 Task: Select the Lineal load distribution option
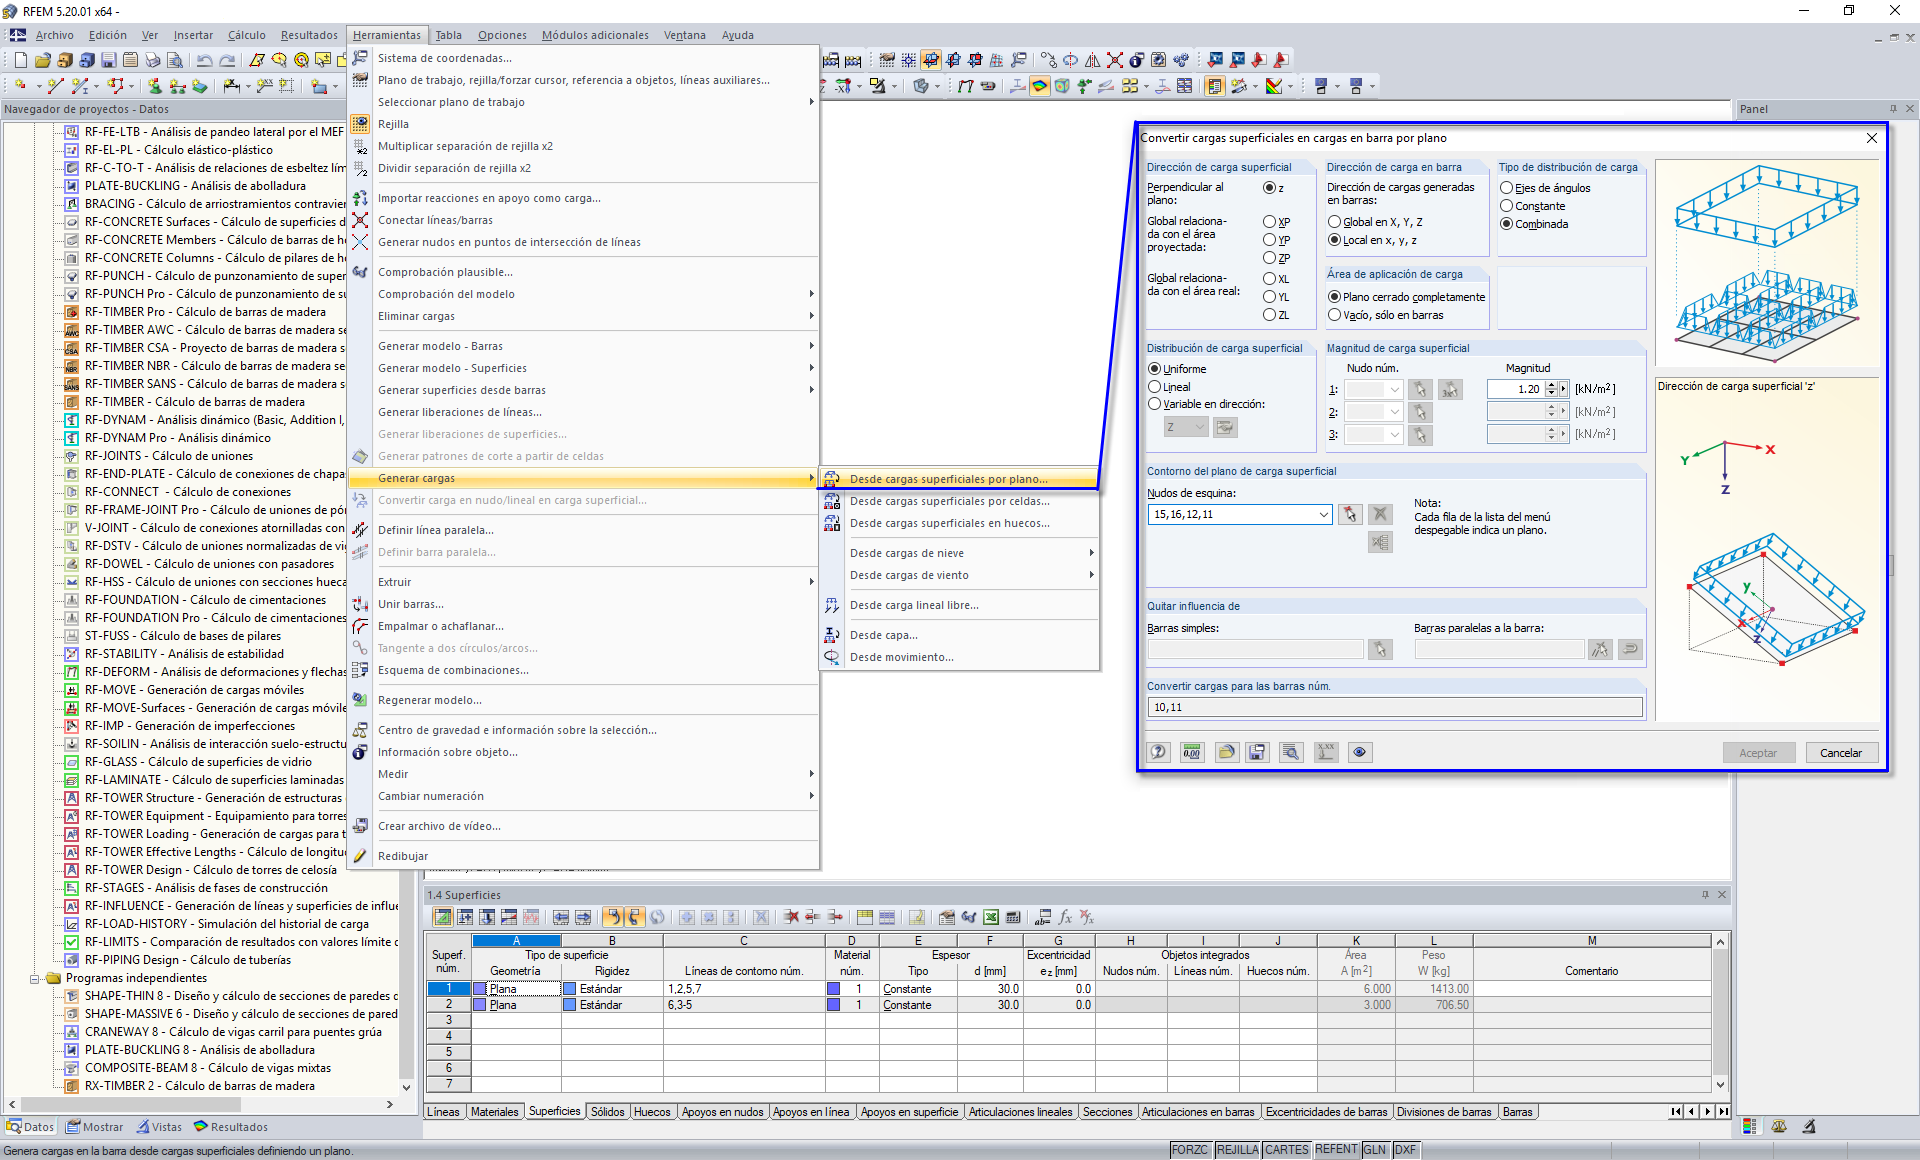pyautogui.click(x=1155, y=387)
